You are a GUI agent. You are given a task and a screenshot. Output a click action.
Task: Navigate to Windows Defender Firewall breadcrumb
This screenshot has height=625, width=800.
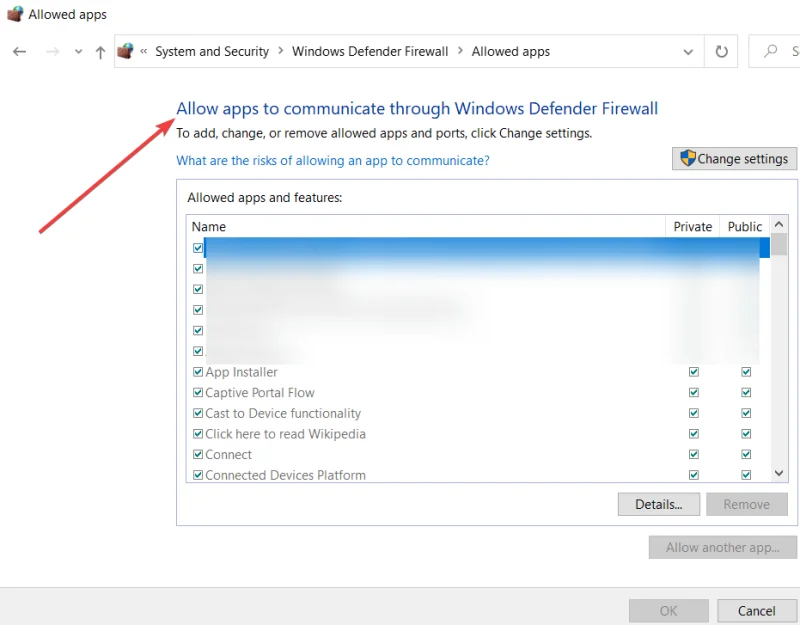370,51
